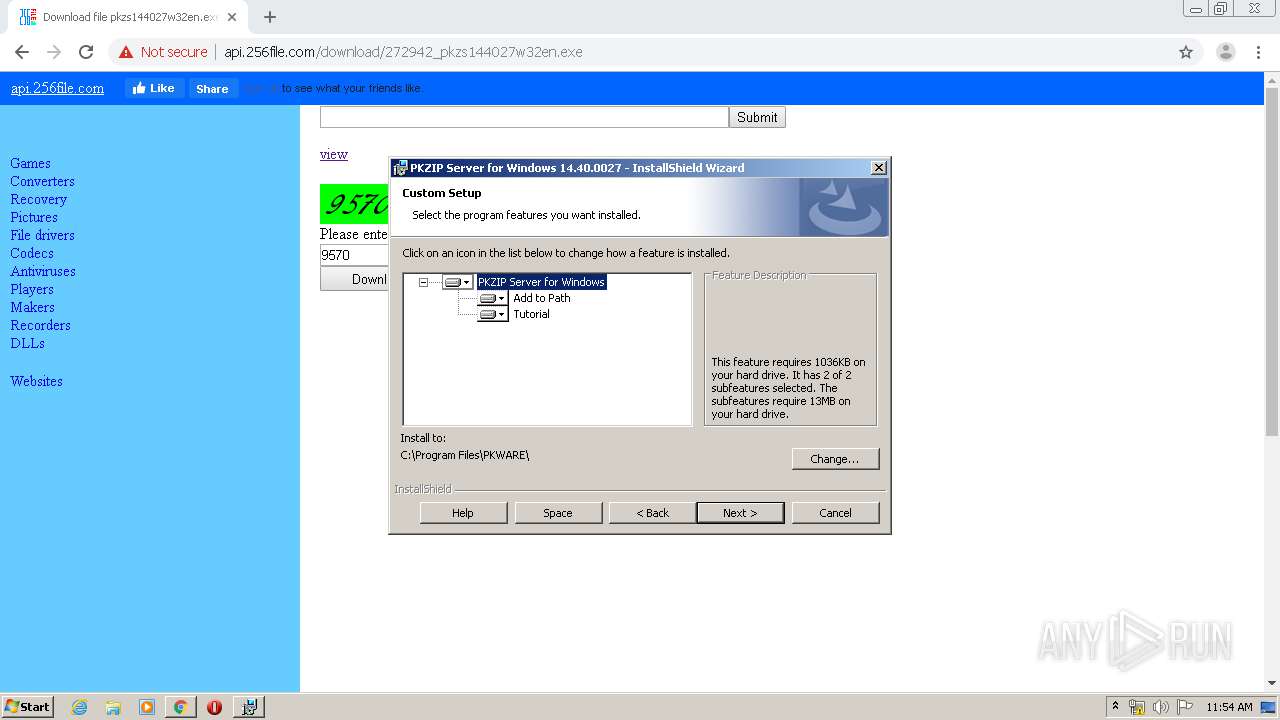Open Windows Explorer folder from taskbar
Viewport: 1280px width, 720px height.
[113, 707]
